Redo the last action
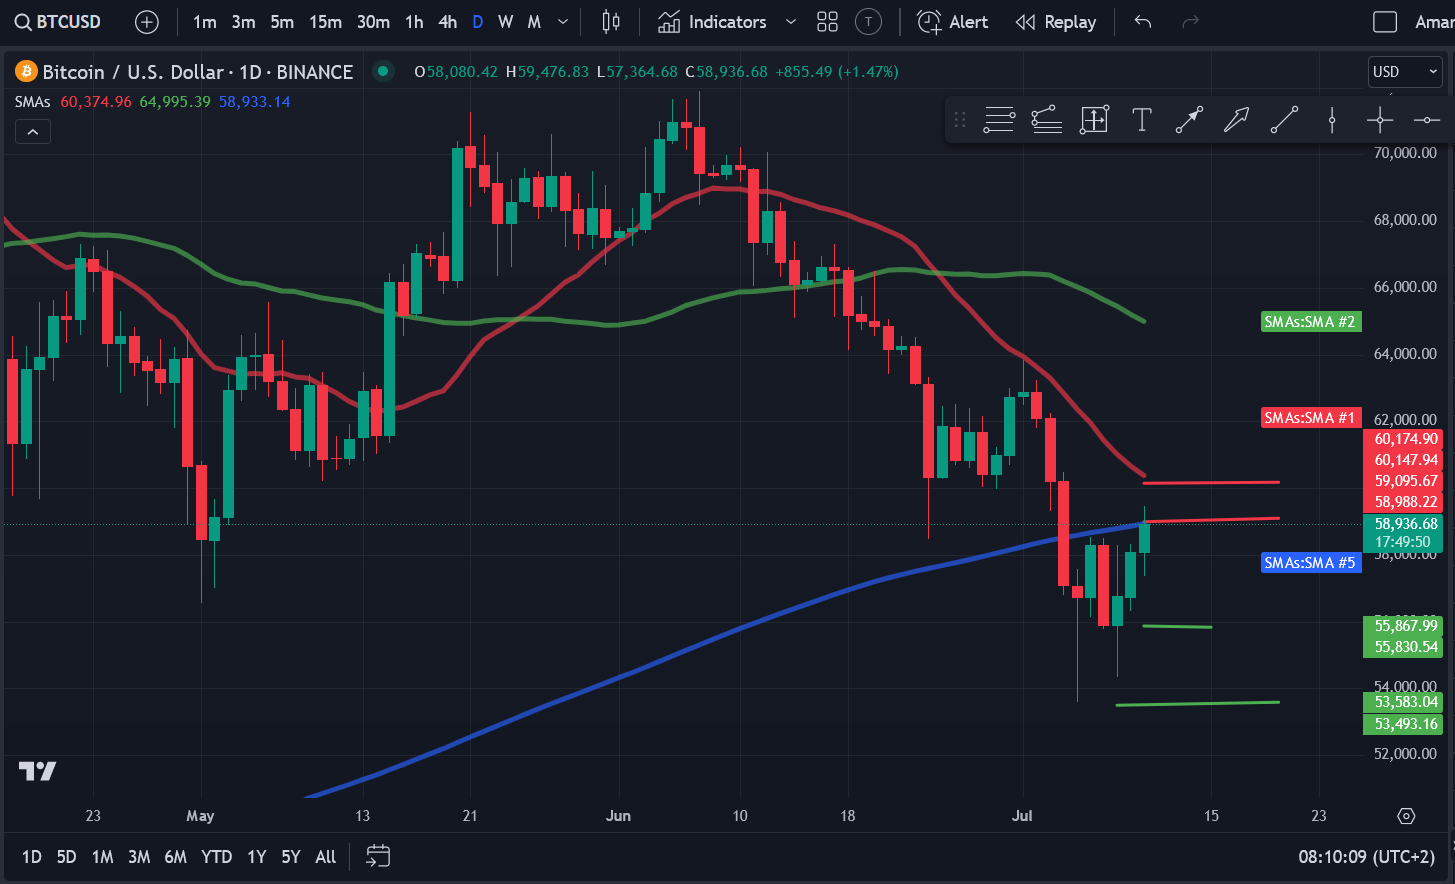 1190,22
